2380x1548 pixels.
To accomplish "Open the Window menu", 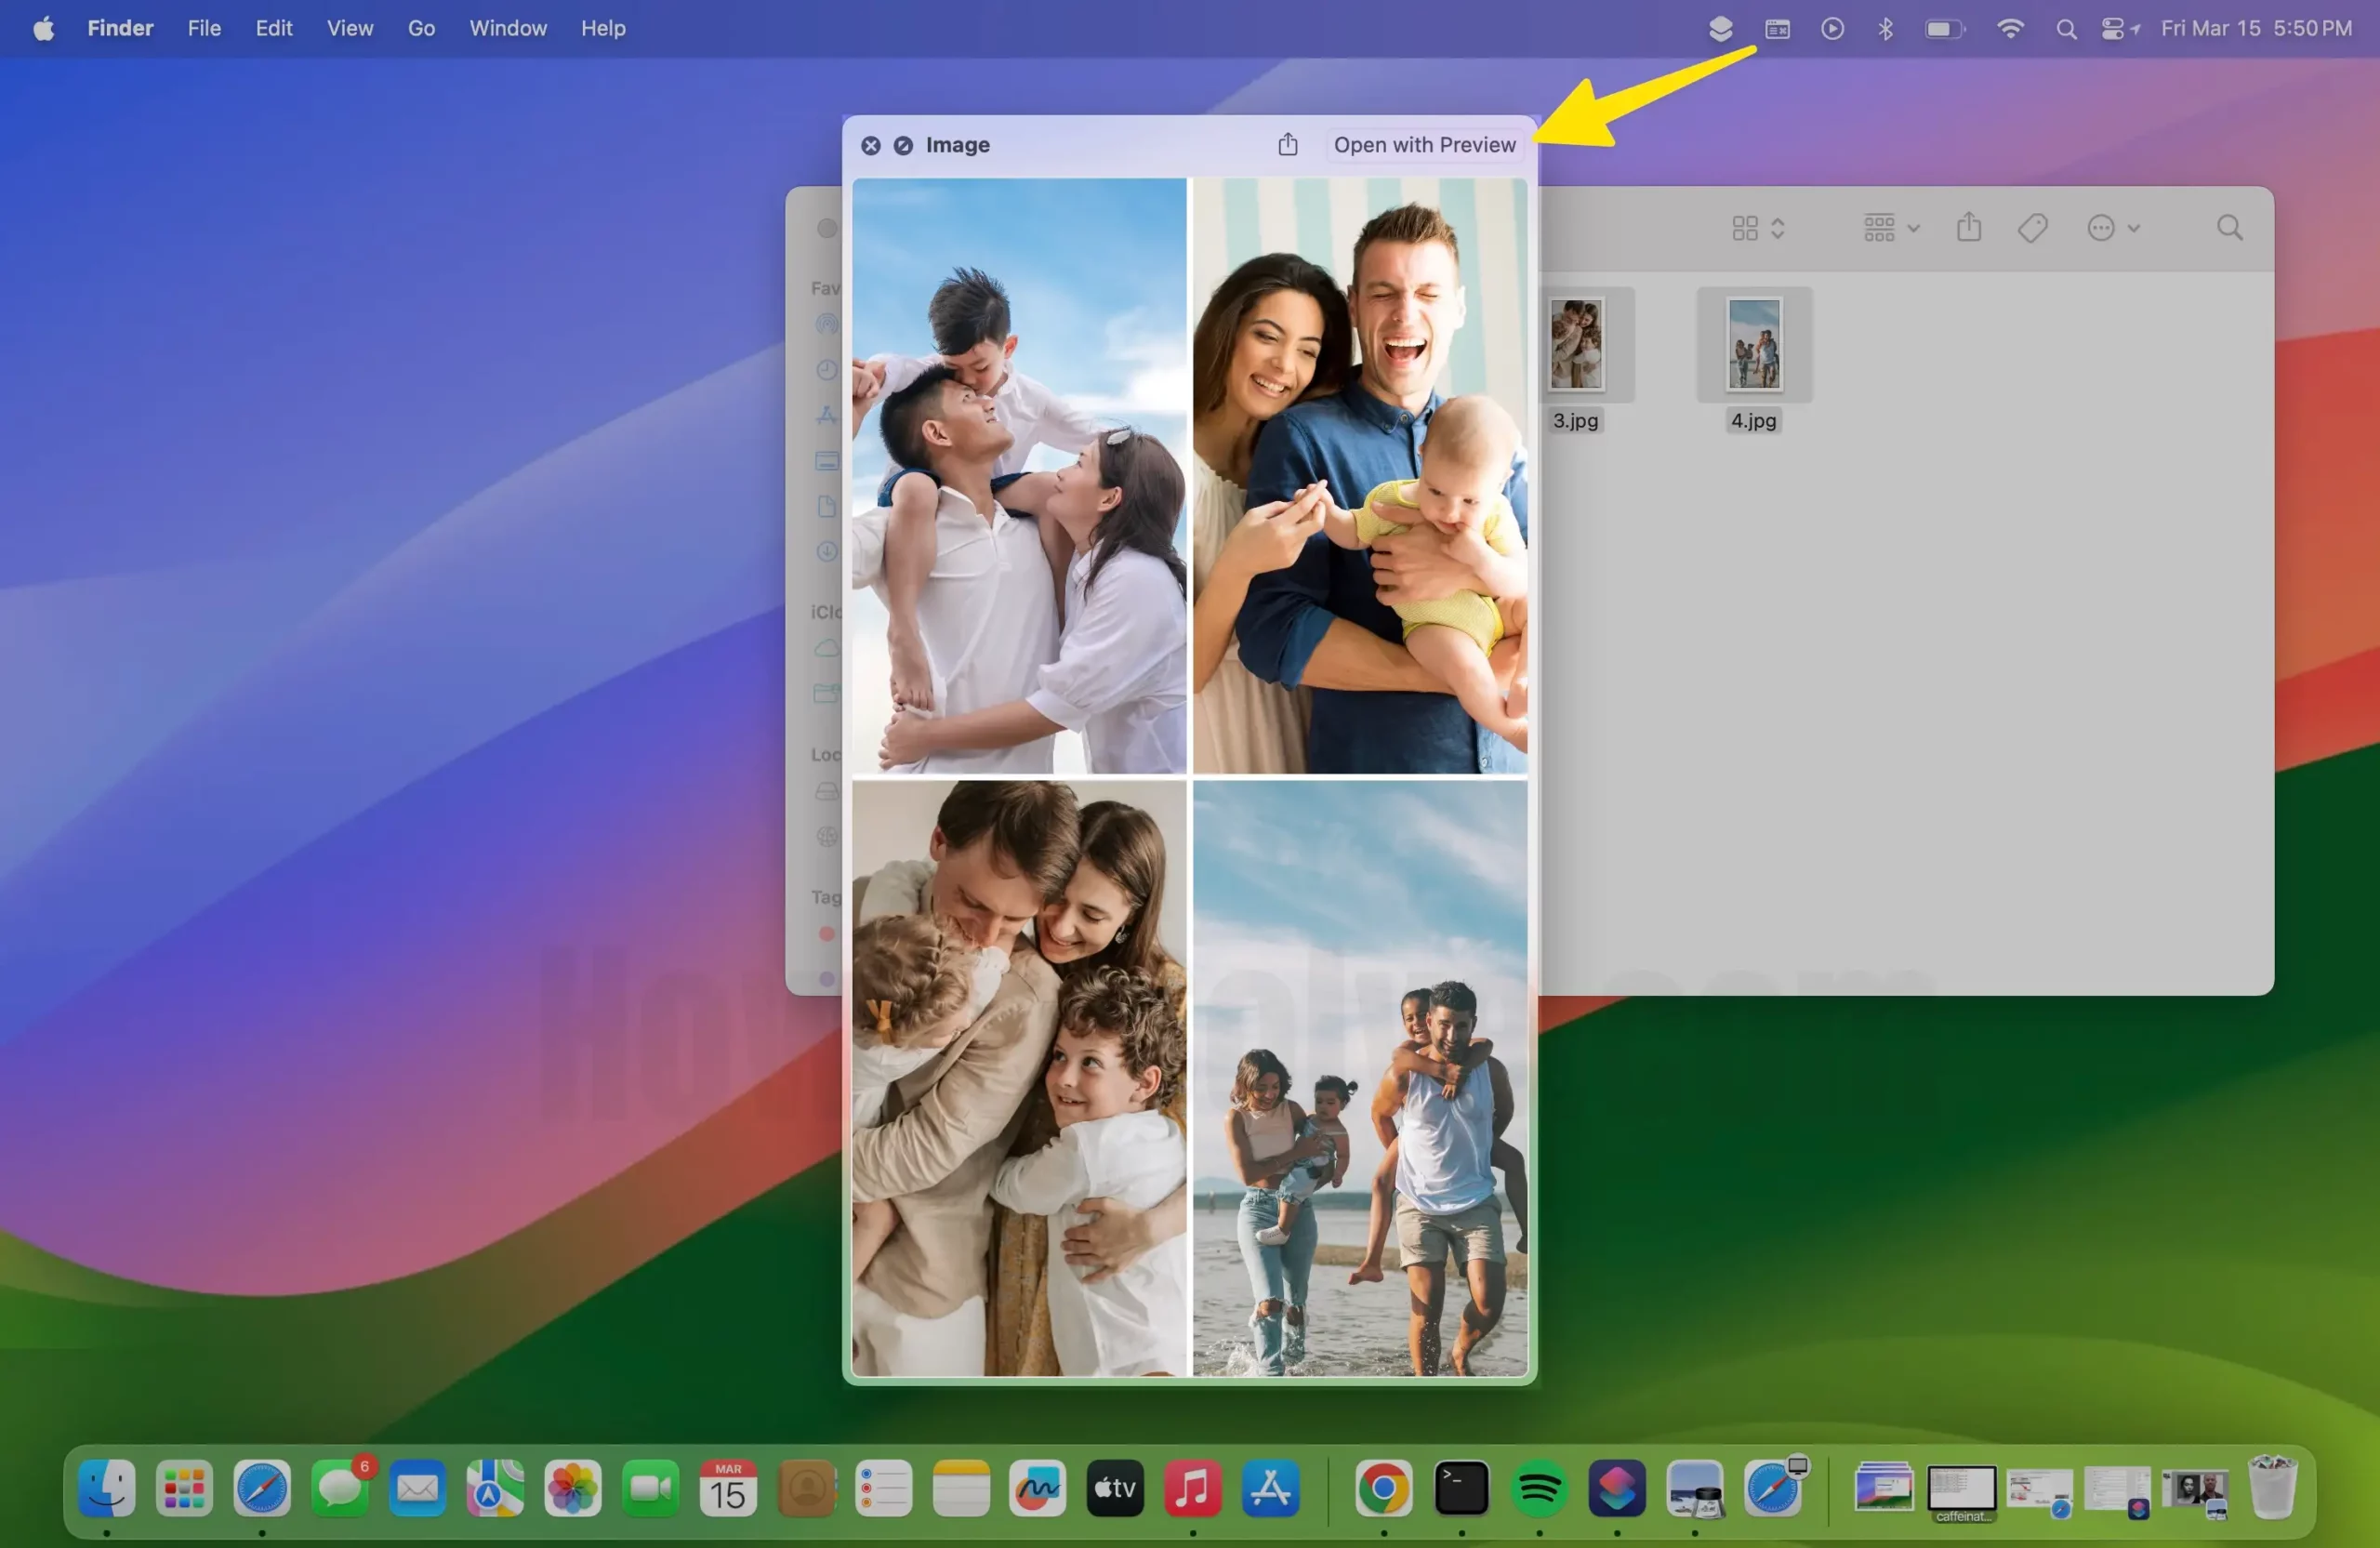I will [x=508, y=28].
